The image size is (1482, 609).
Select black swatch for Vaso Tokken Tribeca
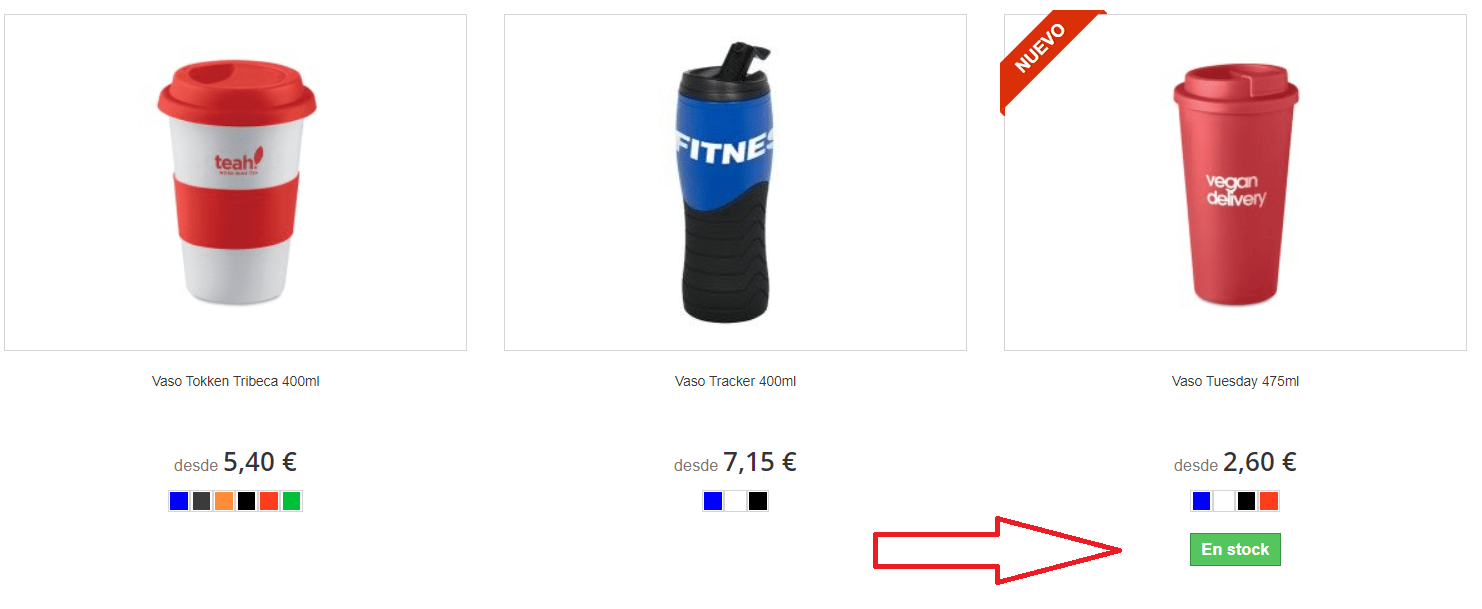pyautogui.click(x=246, y=501)
